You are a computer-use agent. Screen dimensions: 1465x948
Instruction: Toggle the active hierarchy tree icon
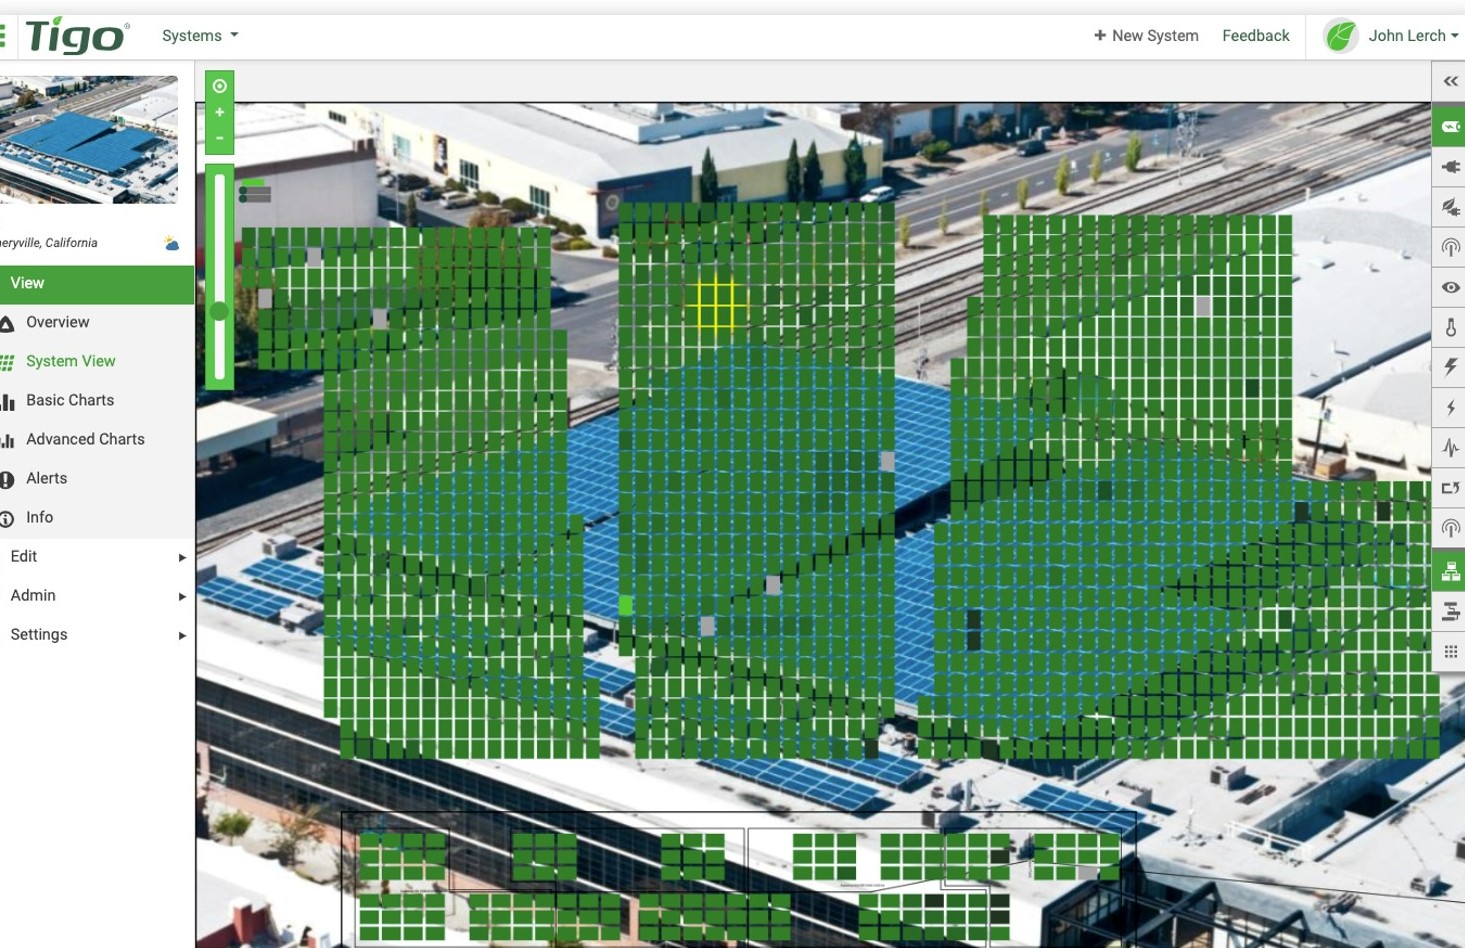(x=1450, y=572)
